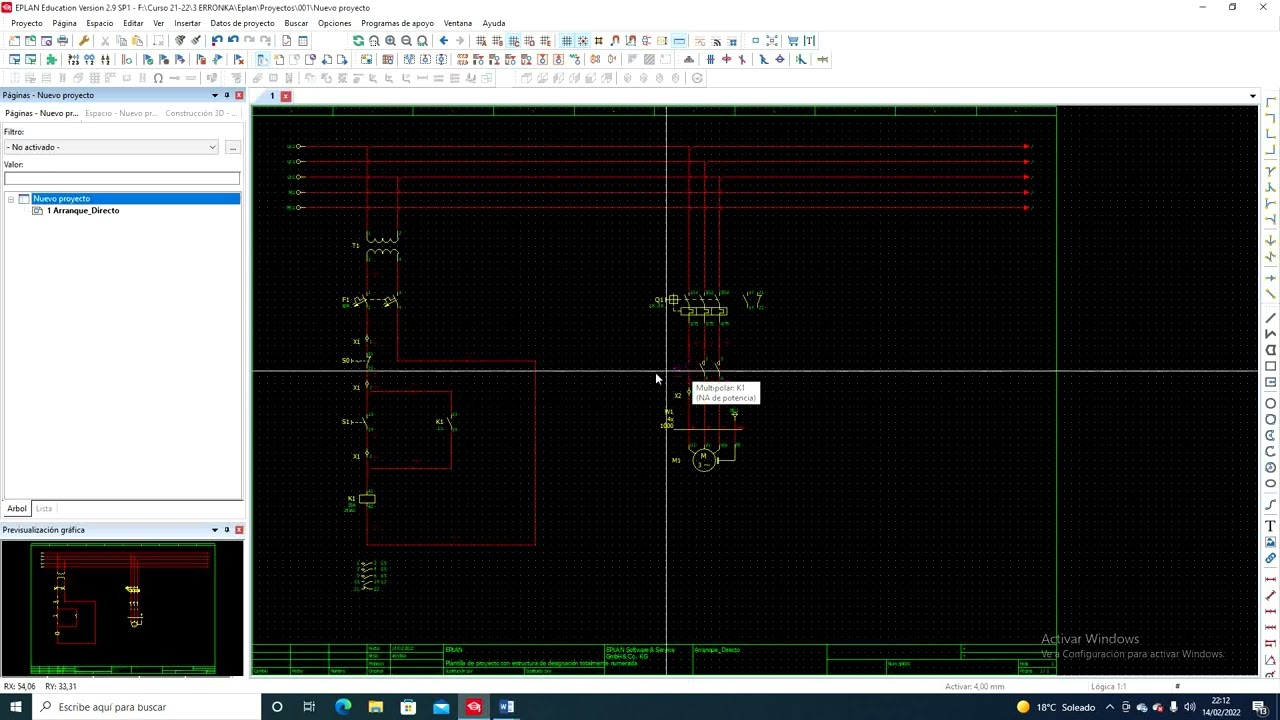Toggle grid display button in toolbar
Image resolution: width=1280 pixels, height=720 pixels.
click(567, 41)
